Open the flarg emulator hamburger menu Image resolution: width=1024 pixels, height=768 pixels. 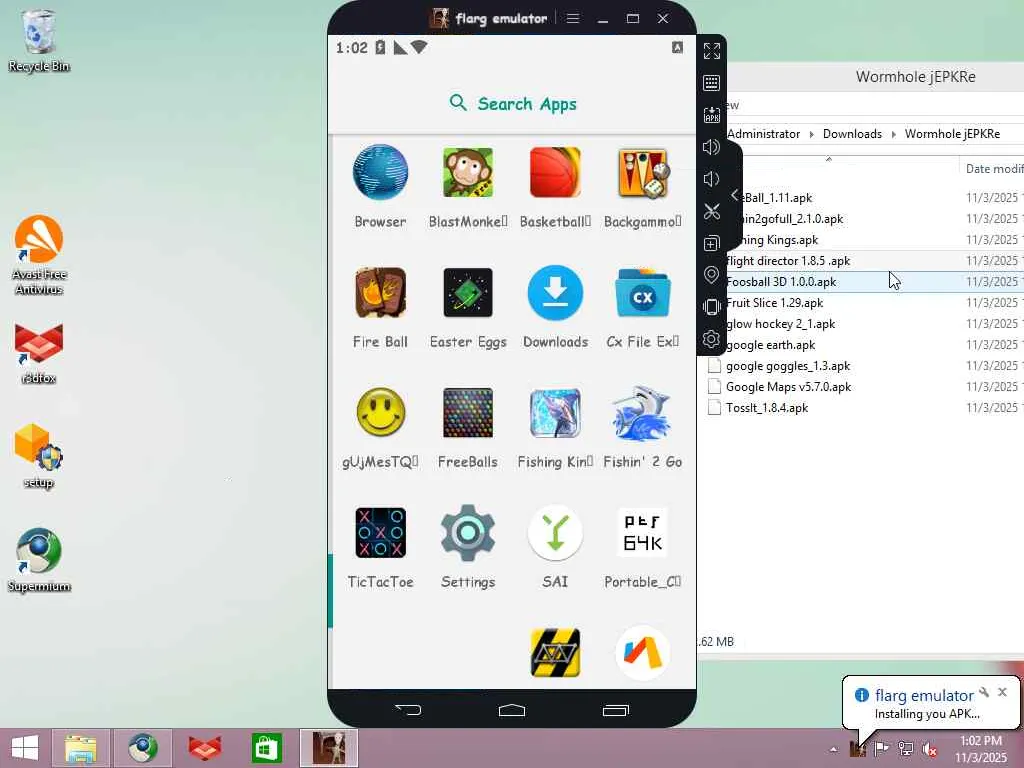(x=573, y=18)
